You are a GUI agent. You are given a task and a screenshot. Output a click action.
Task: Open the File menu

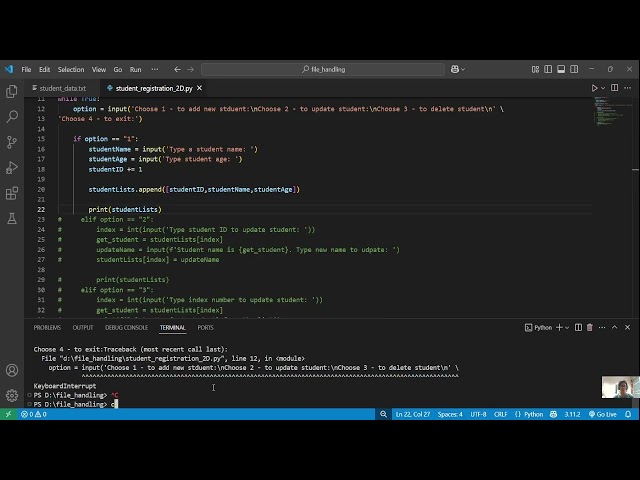coord(26,69)
